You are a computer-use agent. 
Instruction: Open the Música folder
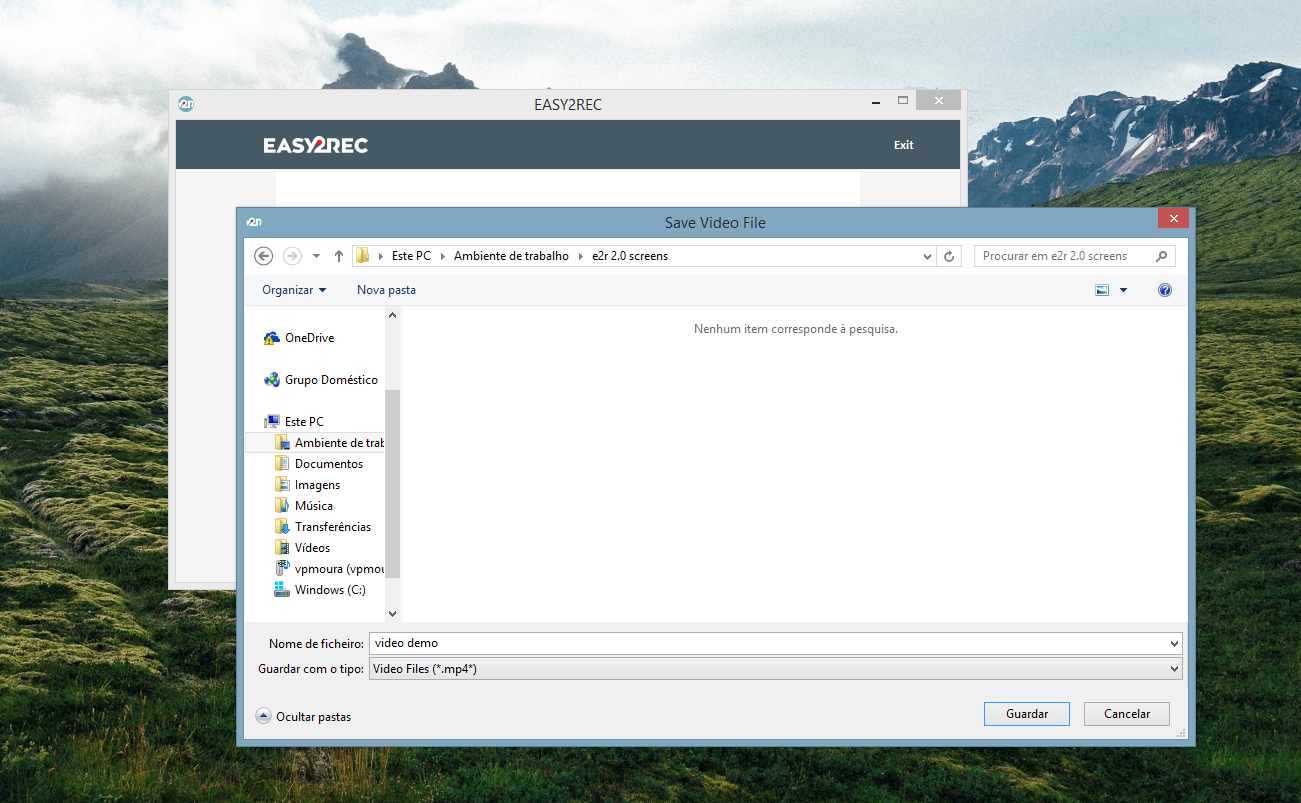(x=304, y=506)
